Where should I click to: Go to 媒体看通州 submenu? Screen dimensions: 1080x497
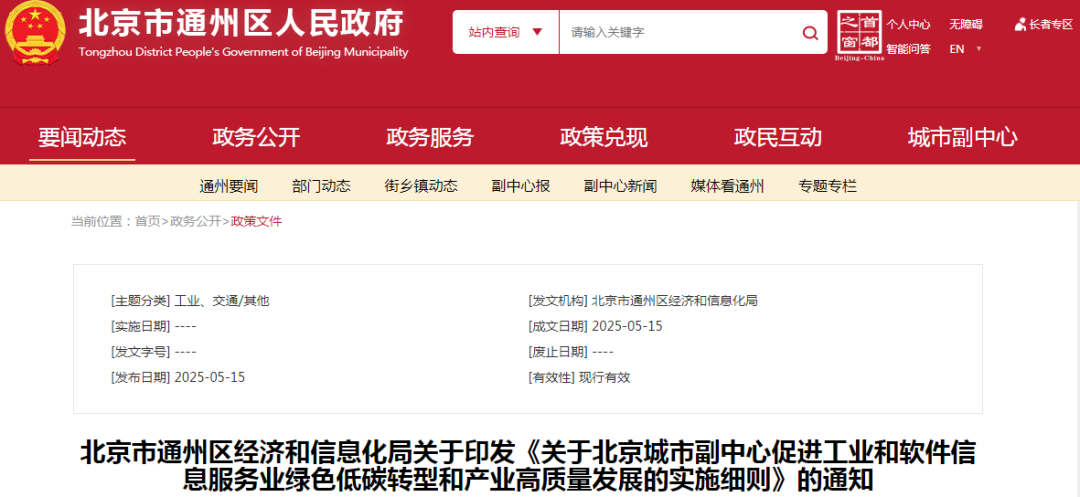[727, 186]
